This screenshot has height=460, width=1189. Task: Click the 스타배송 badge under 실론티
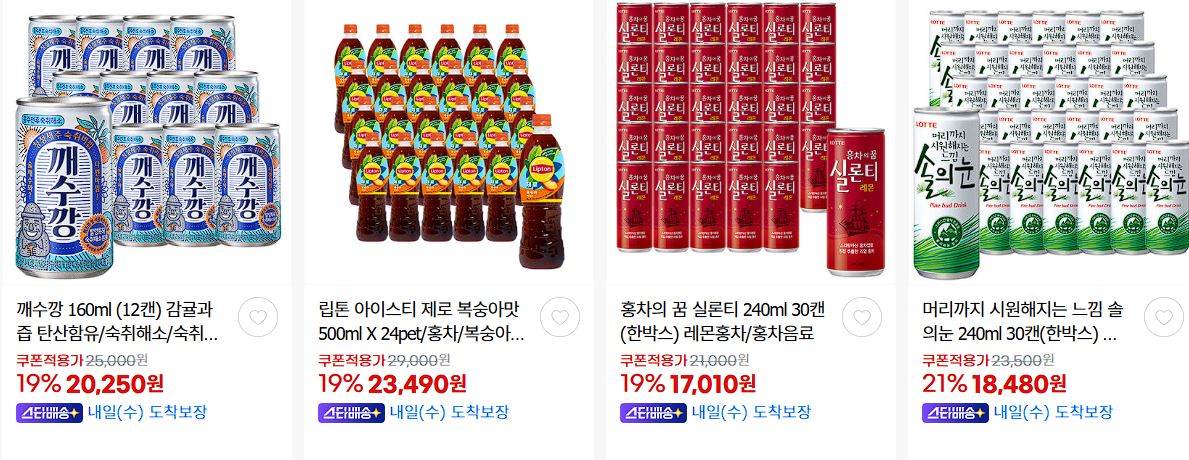click(x=653, y=413)
